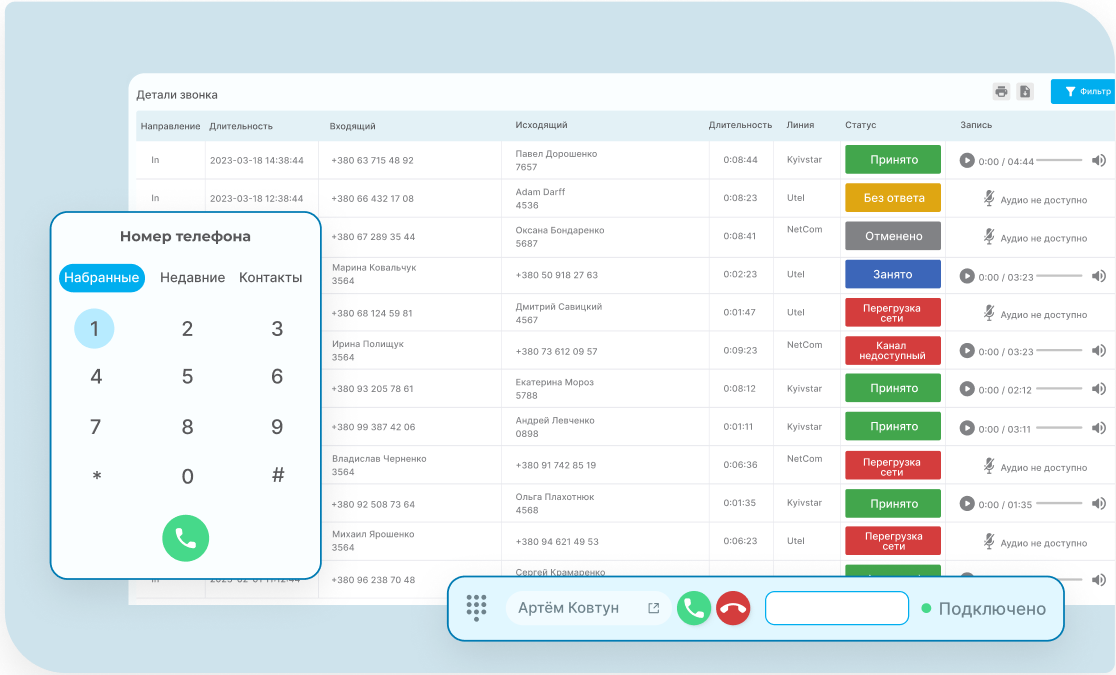Open Артём Ковтун contact external link icon
1116x675 pixels.
[654, 608]
